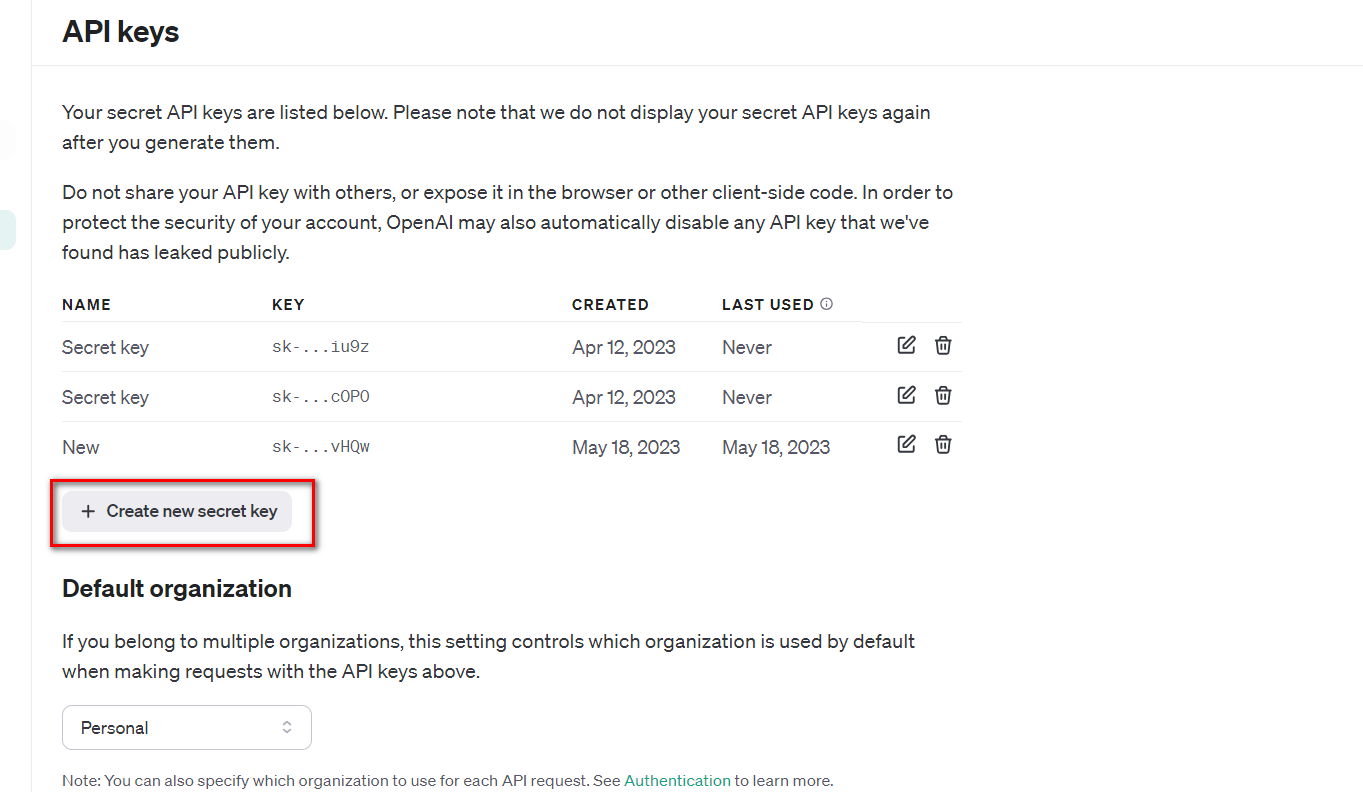
Task: Rename the key named New
Action: 906,444
